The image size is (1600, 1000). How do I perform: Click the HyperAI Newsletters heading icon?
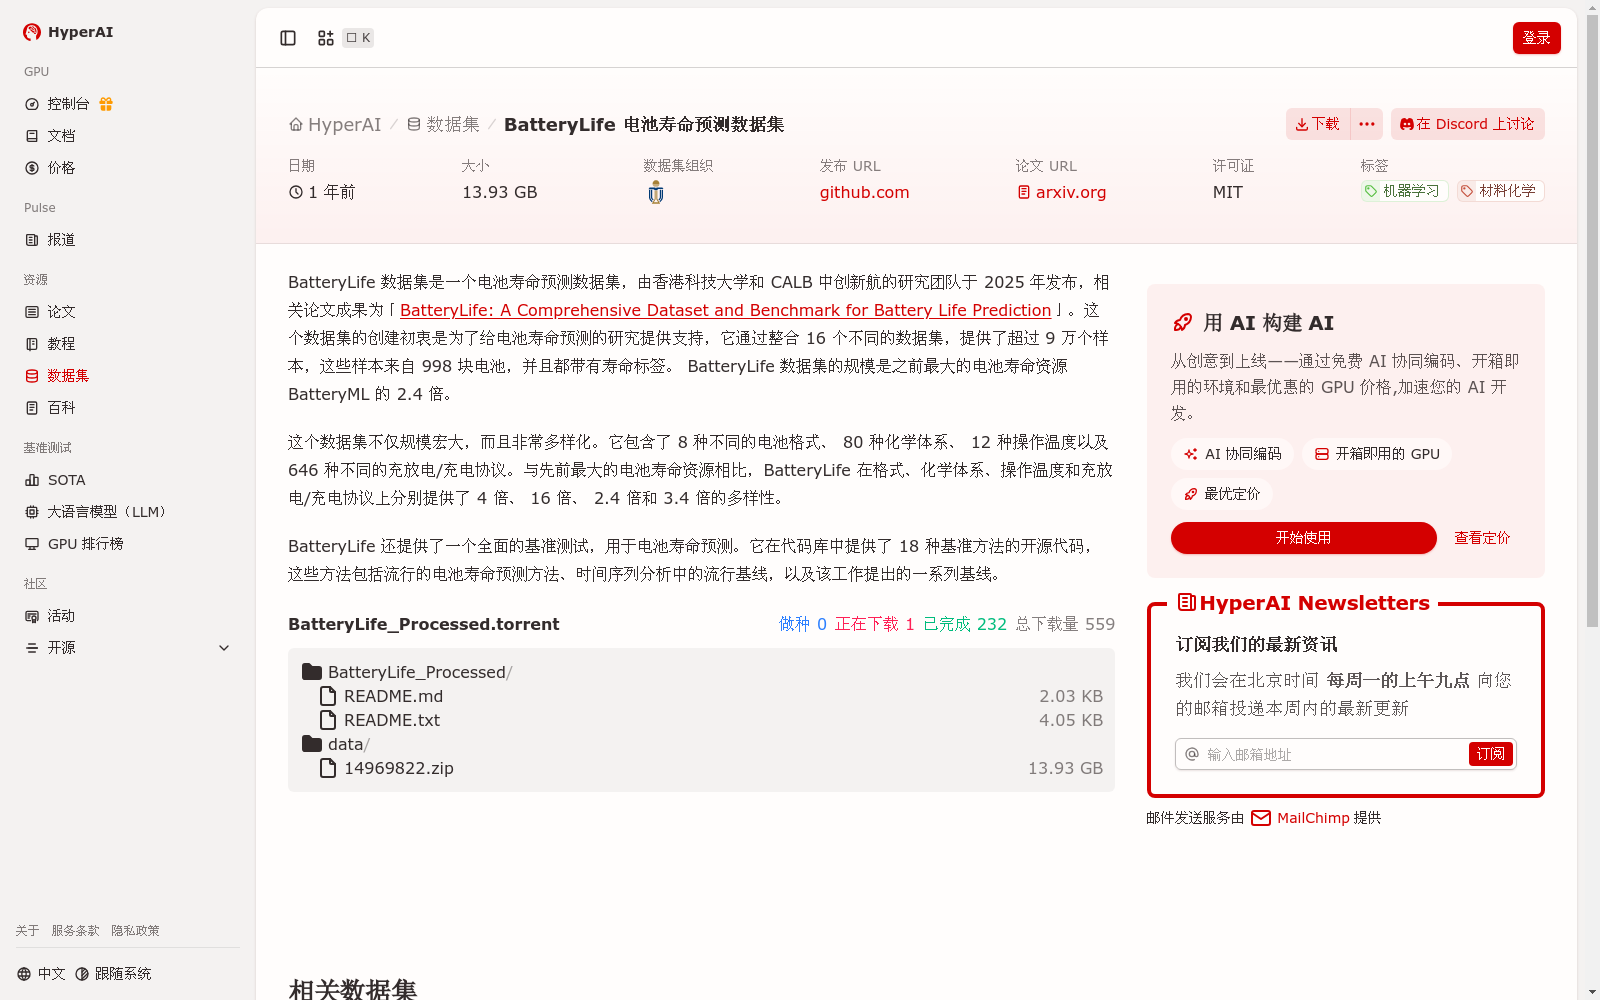click(1187, 602)
